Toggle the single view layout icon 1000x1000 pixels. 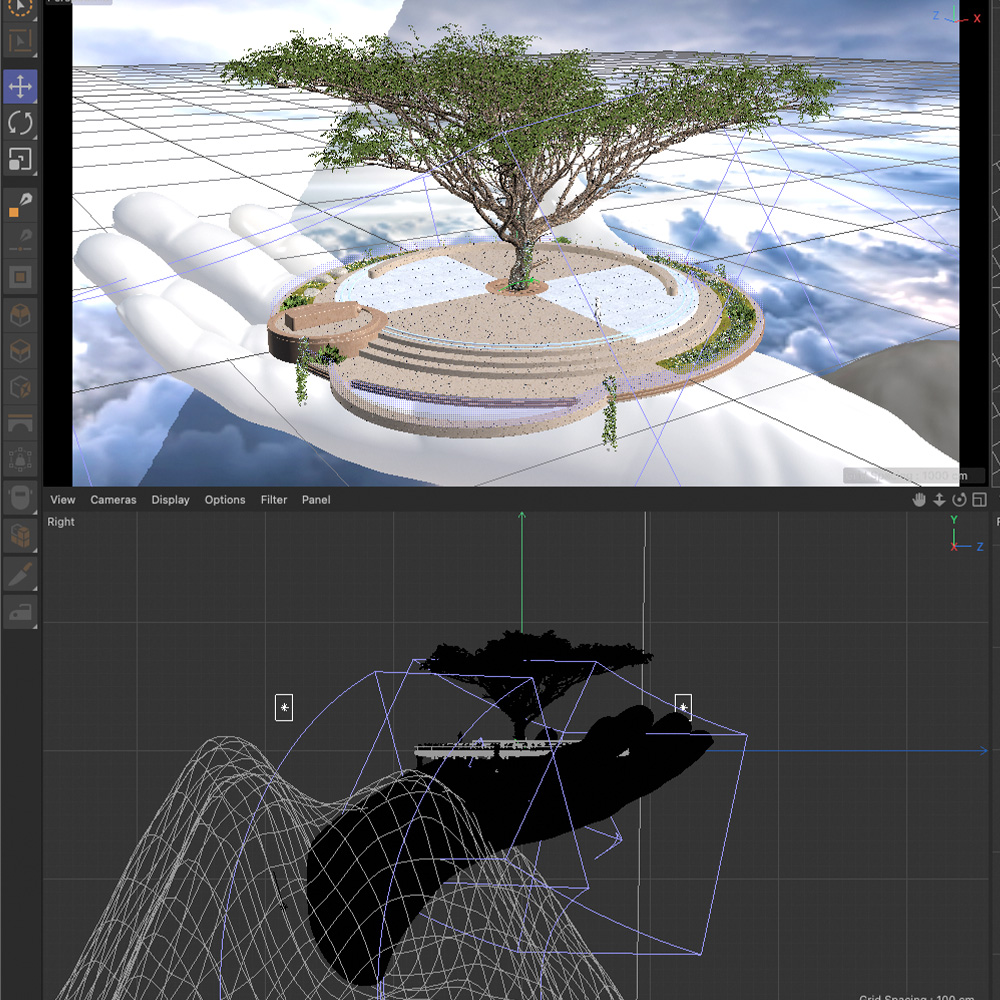[978, 499]
